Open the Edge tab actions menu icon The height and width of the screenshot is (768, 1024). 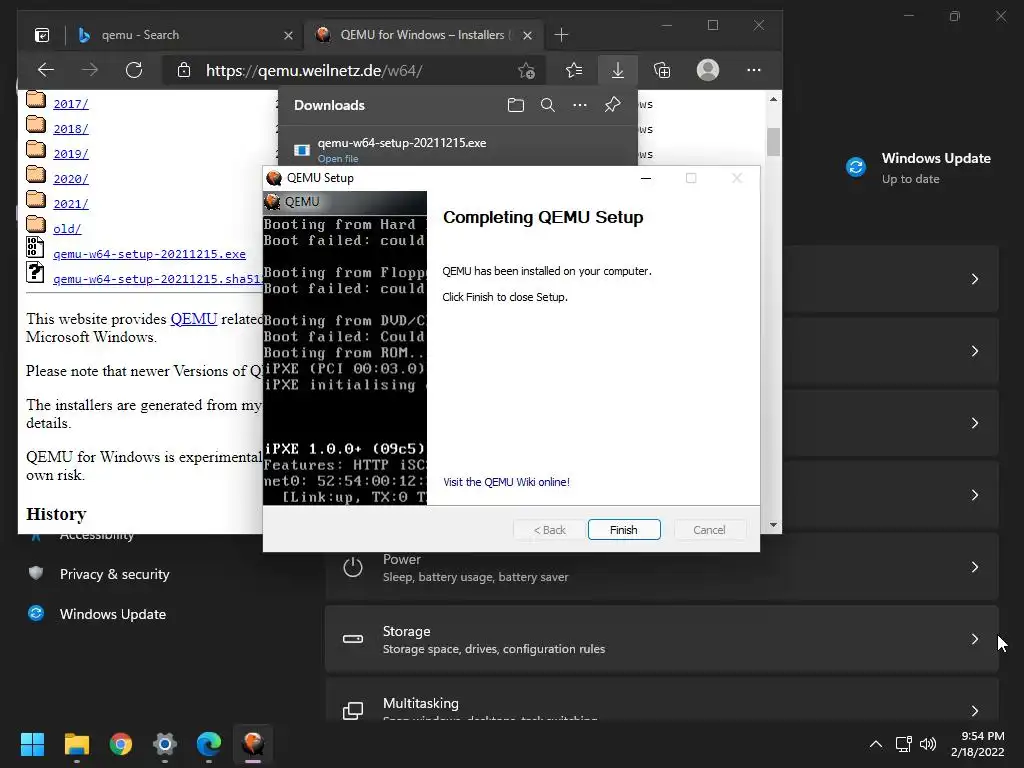point(42,35)
